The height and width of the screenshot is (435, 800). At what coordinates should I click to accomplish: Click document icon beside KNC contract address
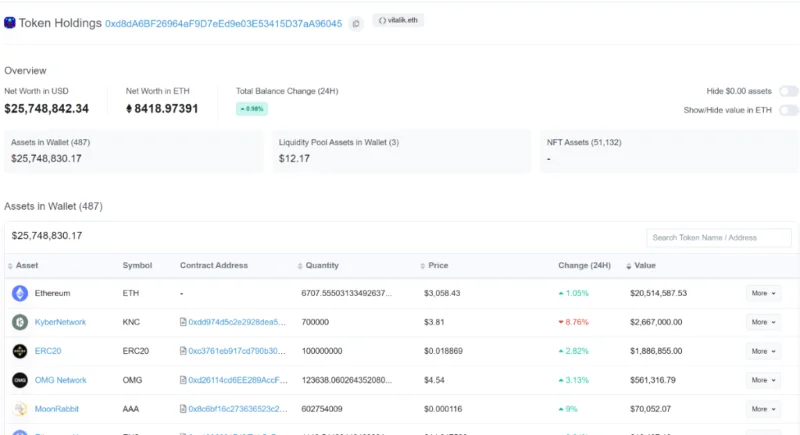pos(183,322)
